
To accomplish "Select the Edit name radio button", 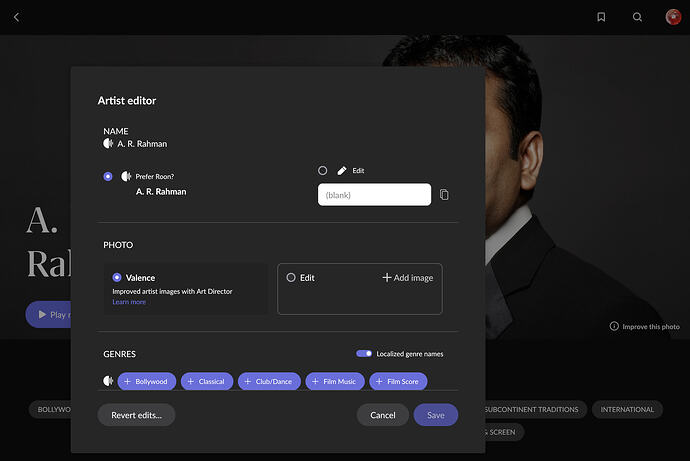I will [323, 171].
